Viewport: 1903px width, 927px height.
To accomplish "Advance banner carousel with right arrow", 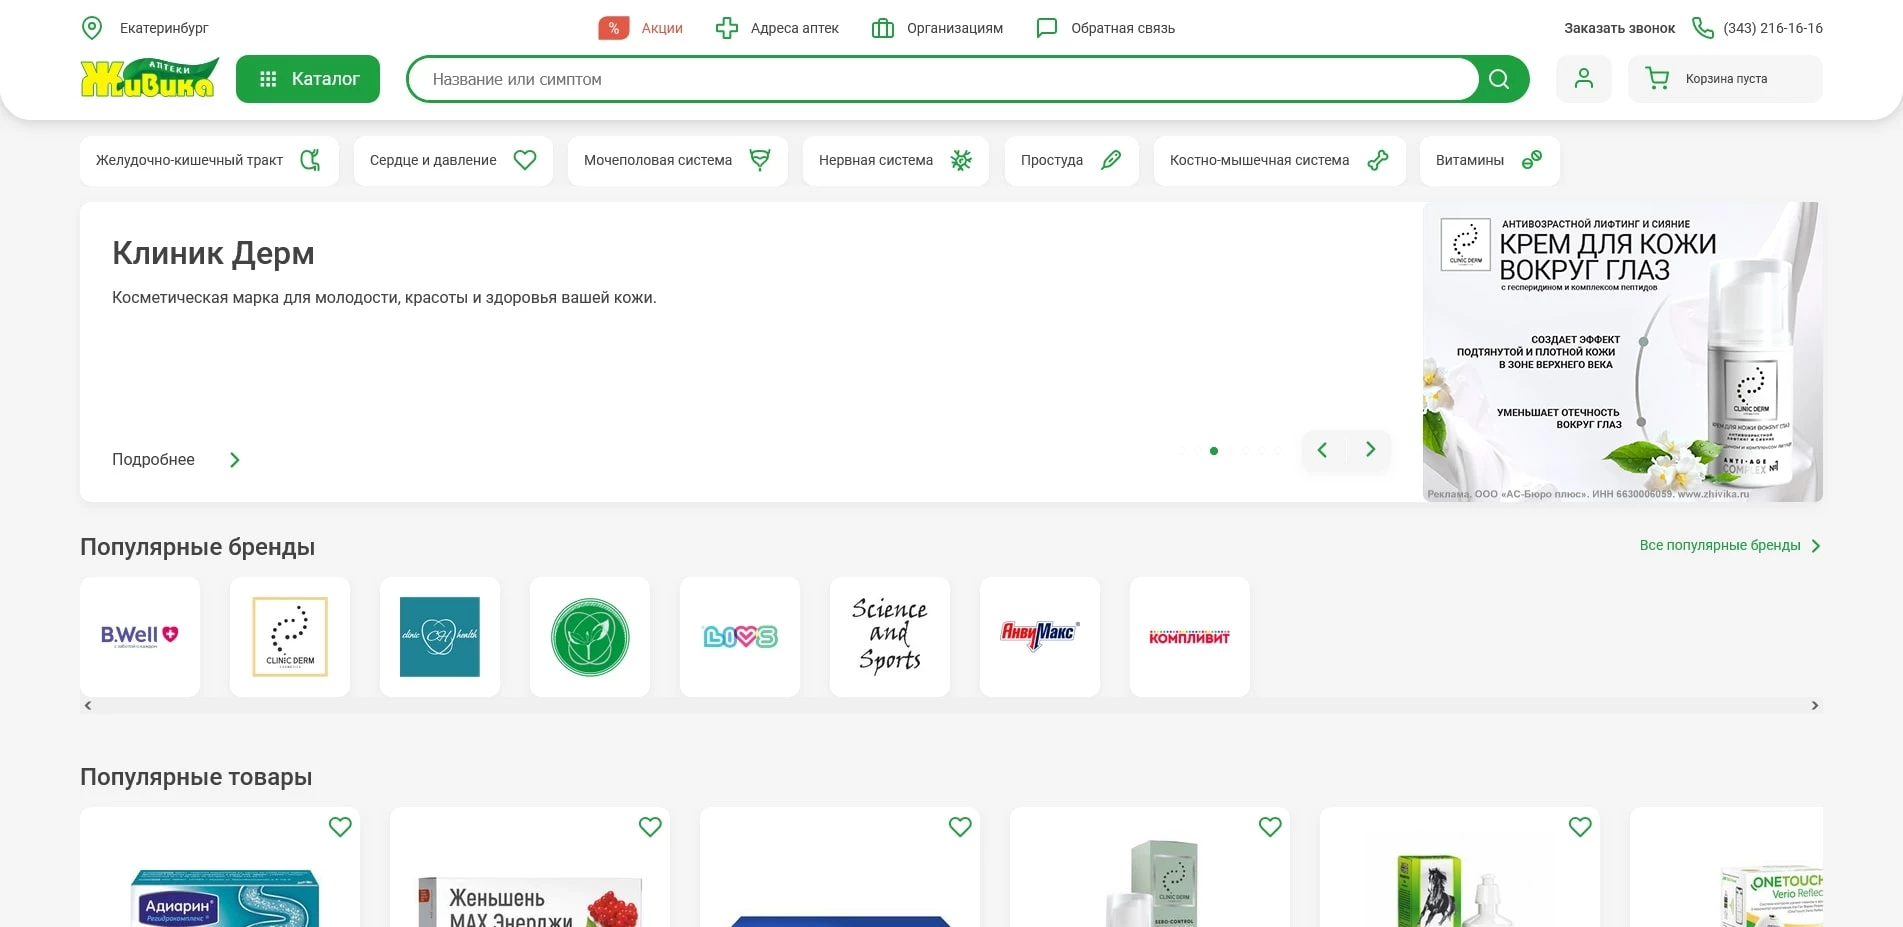I will pos(1370,450).
